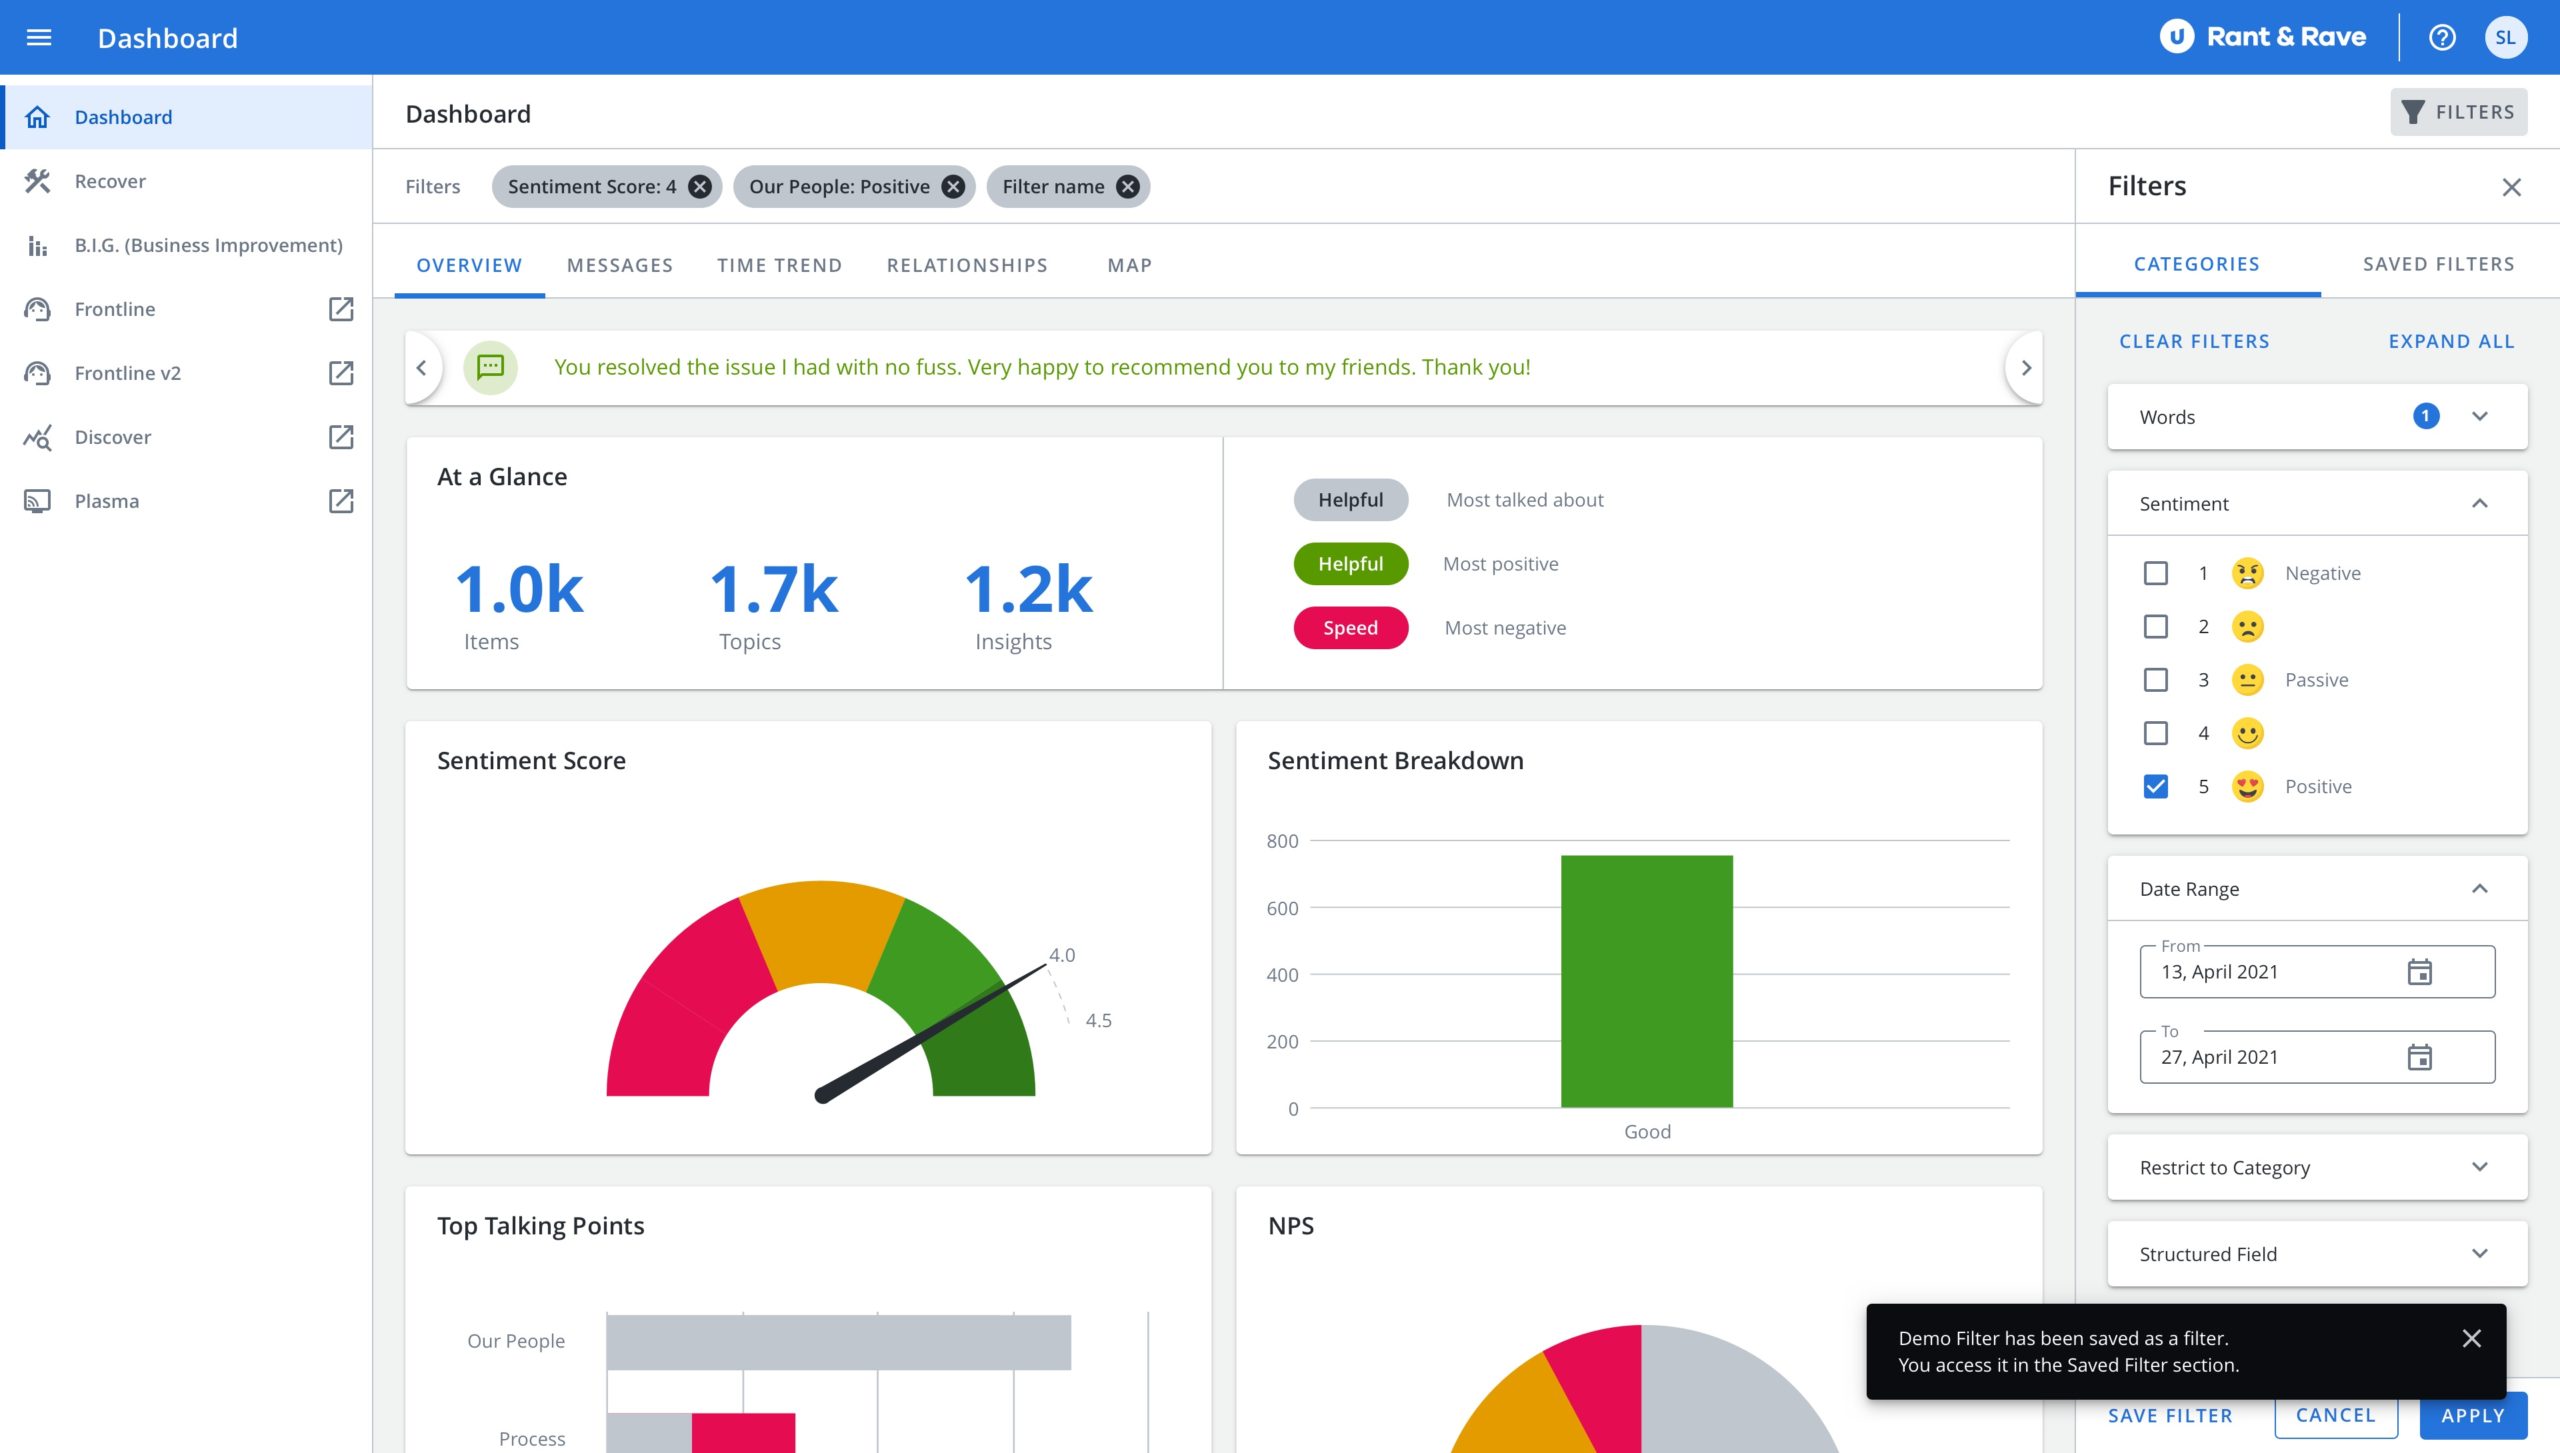
Task: Click the Recover tools icon
Action: click(38, 181)
